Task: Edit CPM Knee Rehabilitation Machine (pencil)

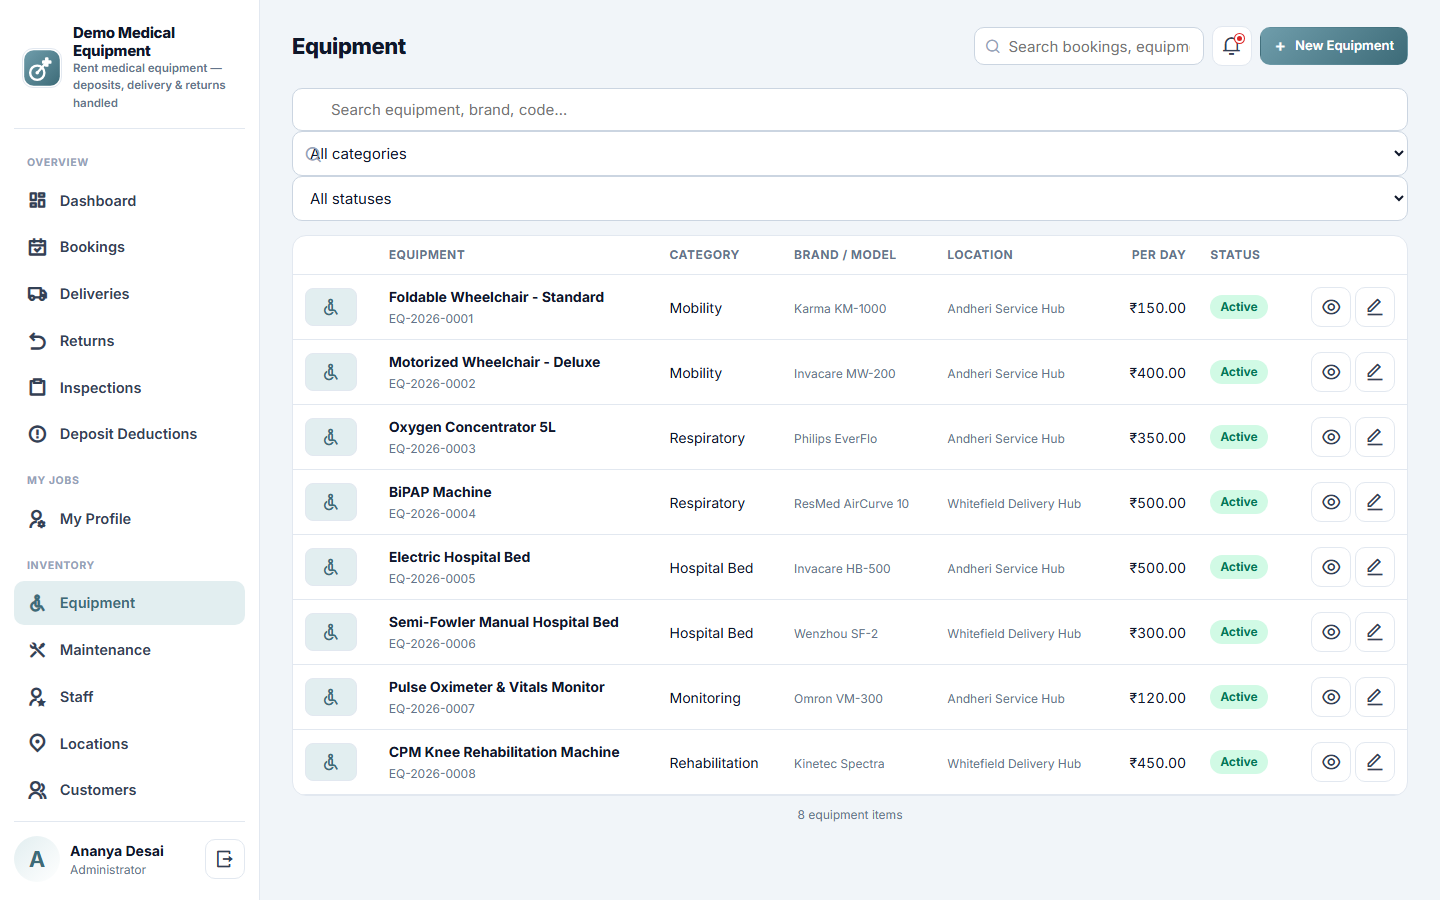Action: pos(1375,762)
